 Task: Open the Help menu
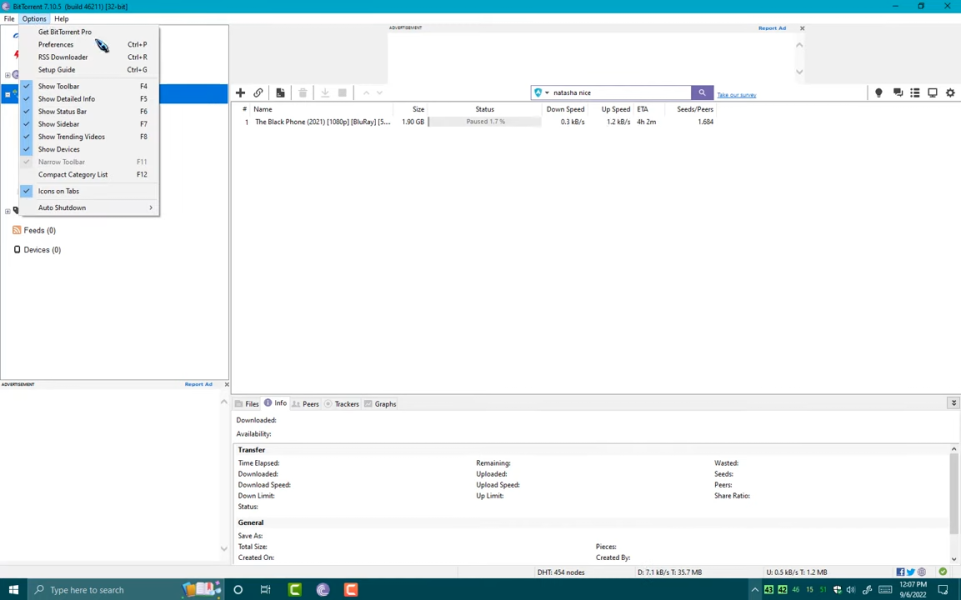tap(61, 19)
